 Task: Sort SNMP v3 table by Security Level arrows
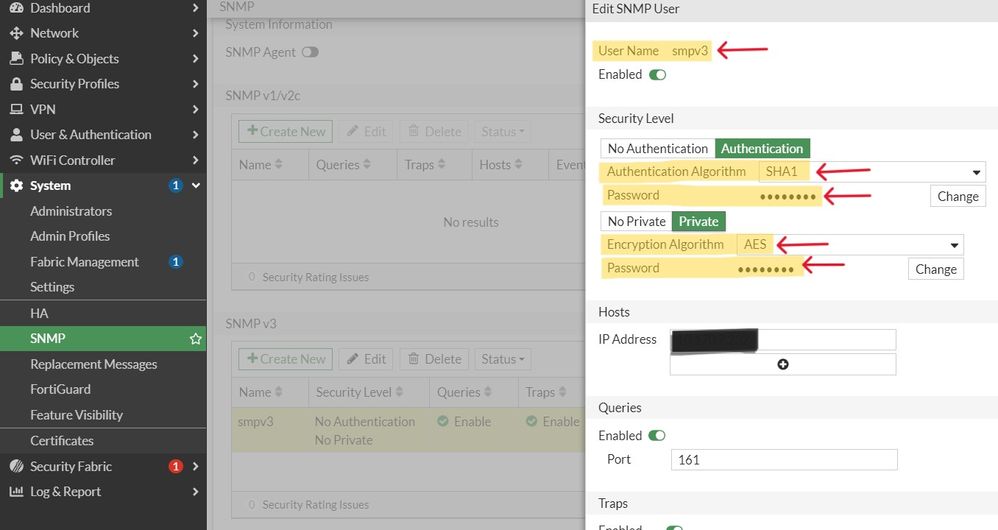coord(399,392)
